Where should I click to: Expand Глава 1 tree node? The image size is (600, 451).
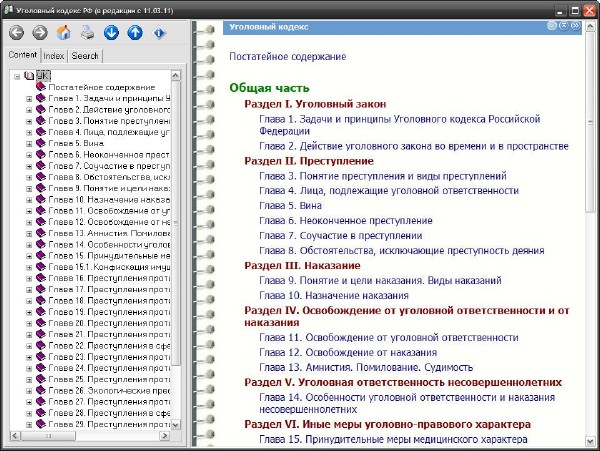[x=29, y=99]
